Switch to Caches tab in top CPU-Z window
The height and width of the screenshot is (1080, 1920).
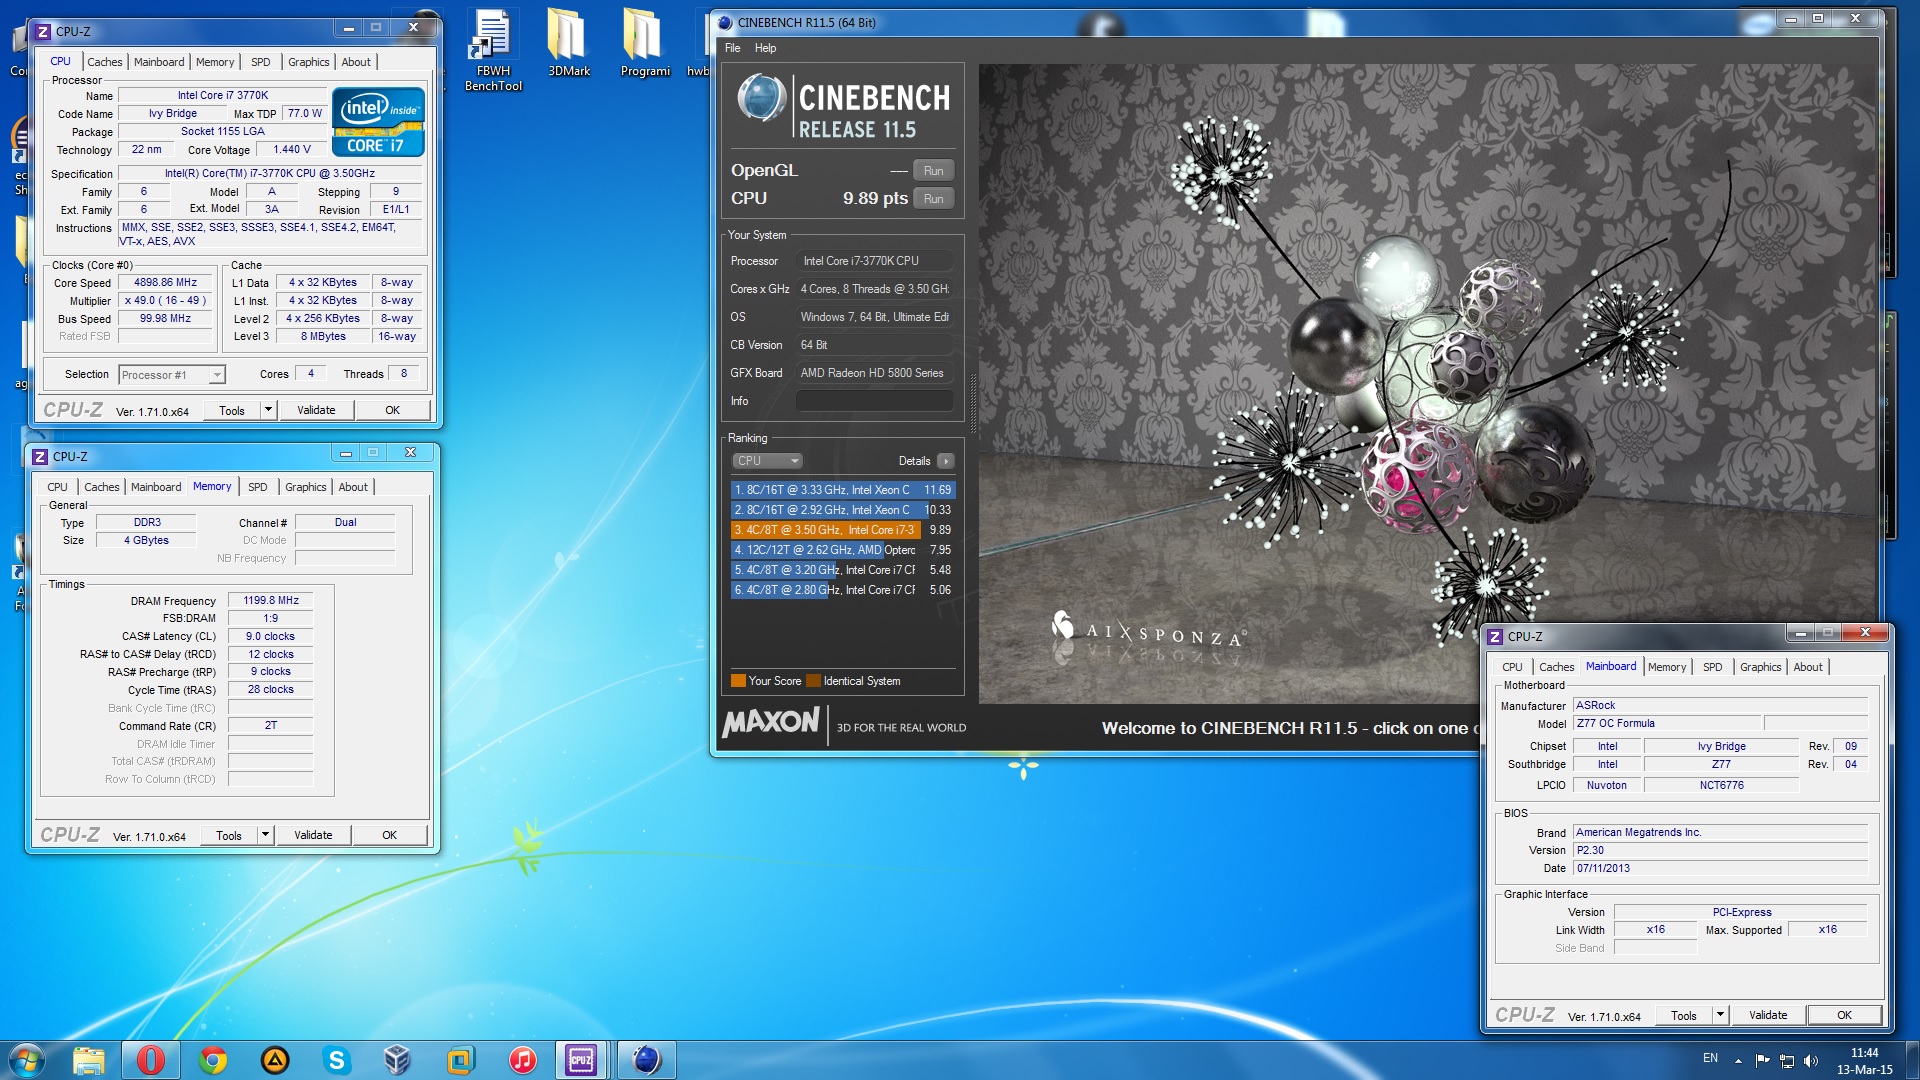point(104,62)
